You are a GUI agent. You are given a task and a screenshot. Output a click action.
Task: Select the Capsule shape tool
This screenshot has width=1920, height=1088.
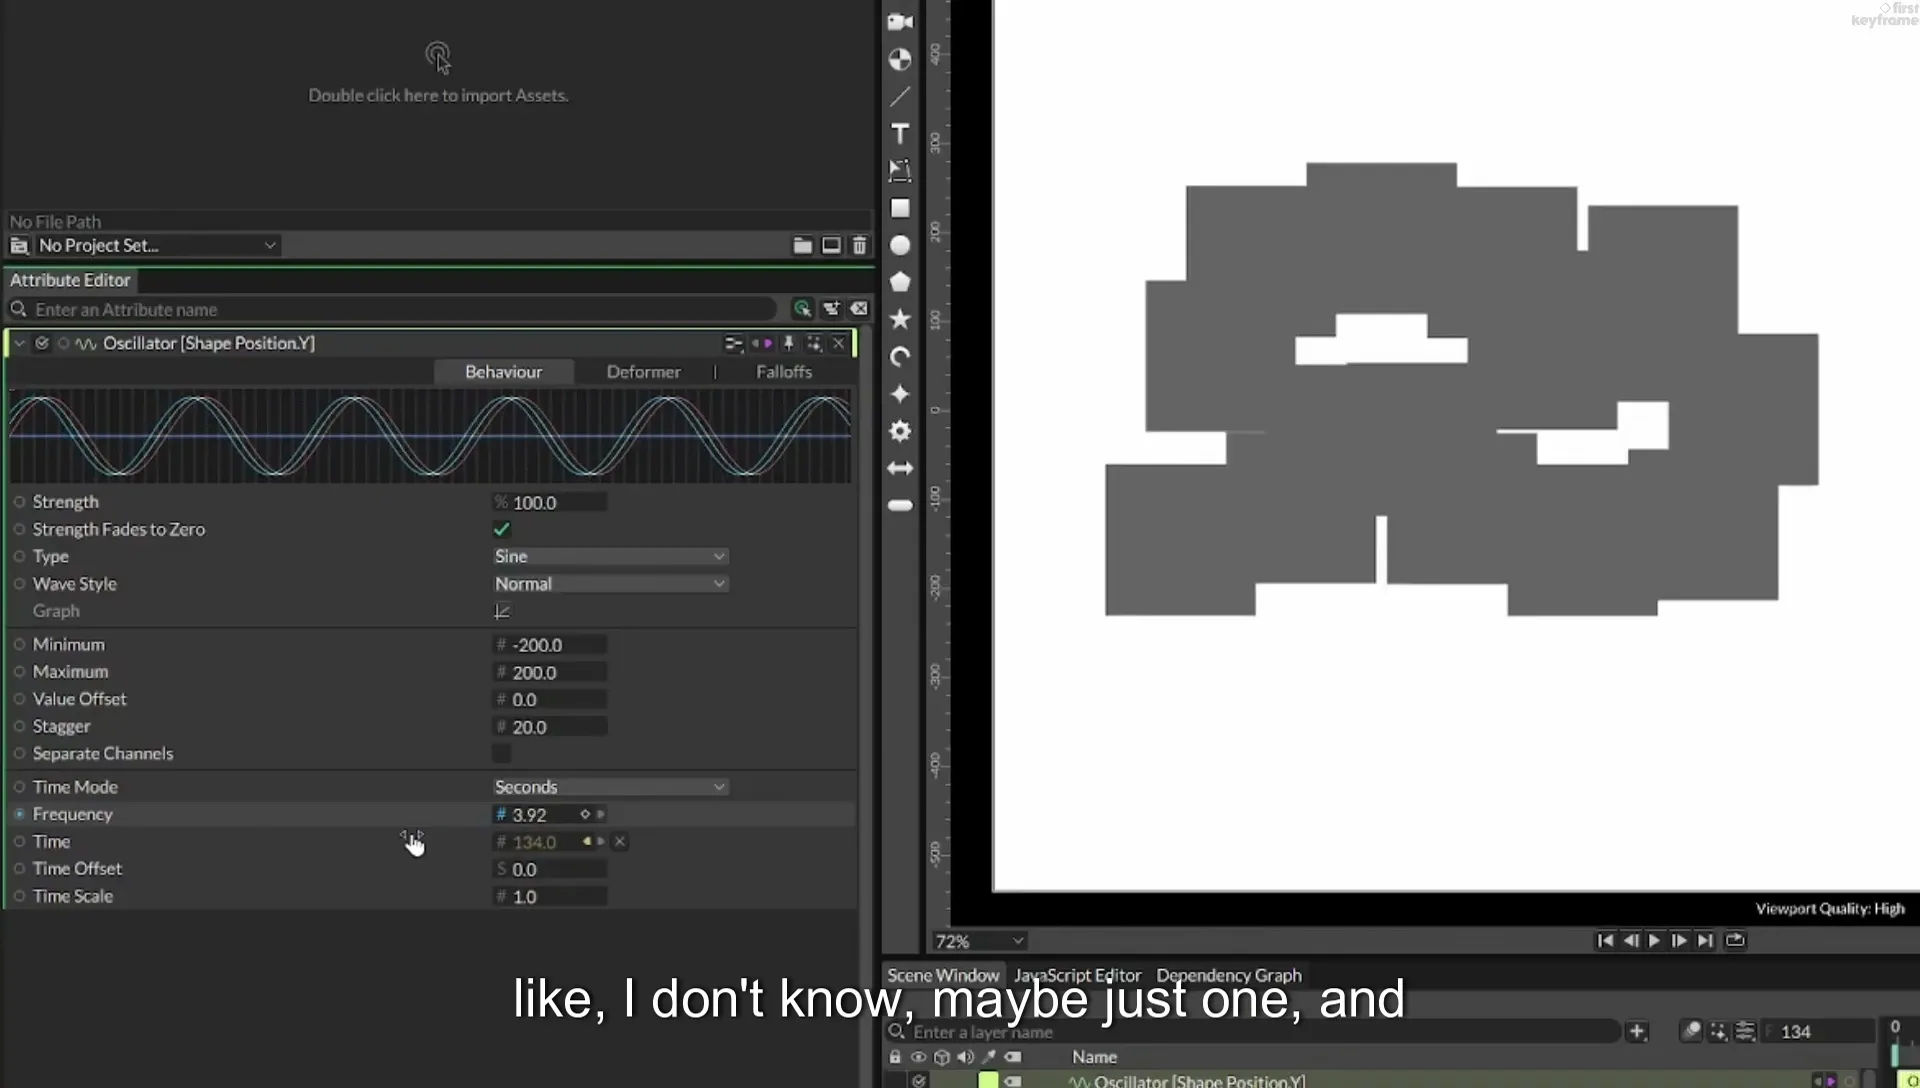point(900,505)
